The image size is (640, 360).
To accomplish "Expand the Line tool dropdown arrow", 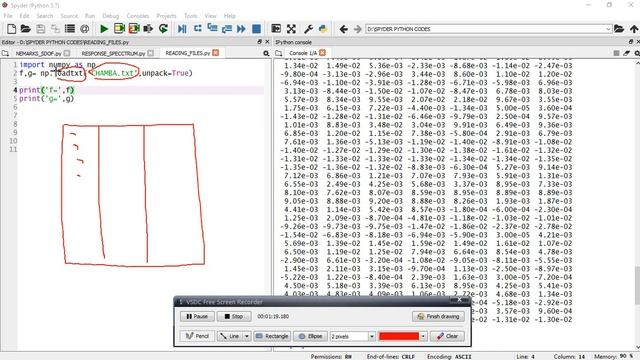I will click(247, 336).
